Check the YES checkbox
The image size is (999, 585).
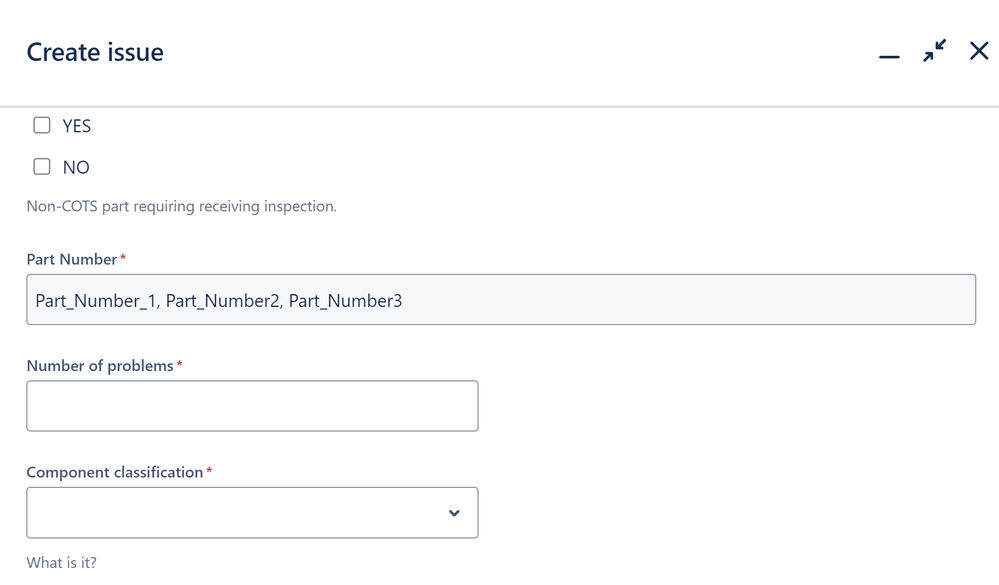click(42, 125)
